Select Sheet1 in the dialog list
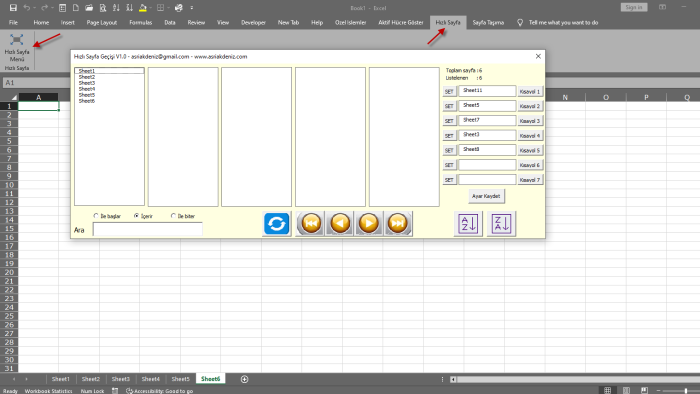 coord(109,71)
